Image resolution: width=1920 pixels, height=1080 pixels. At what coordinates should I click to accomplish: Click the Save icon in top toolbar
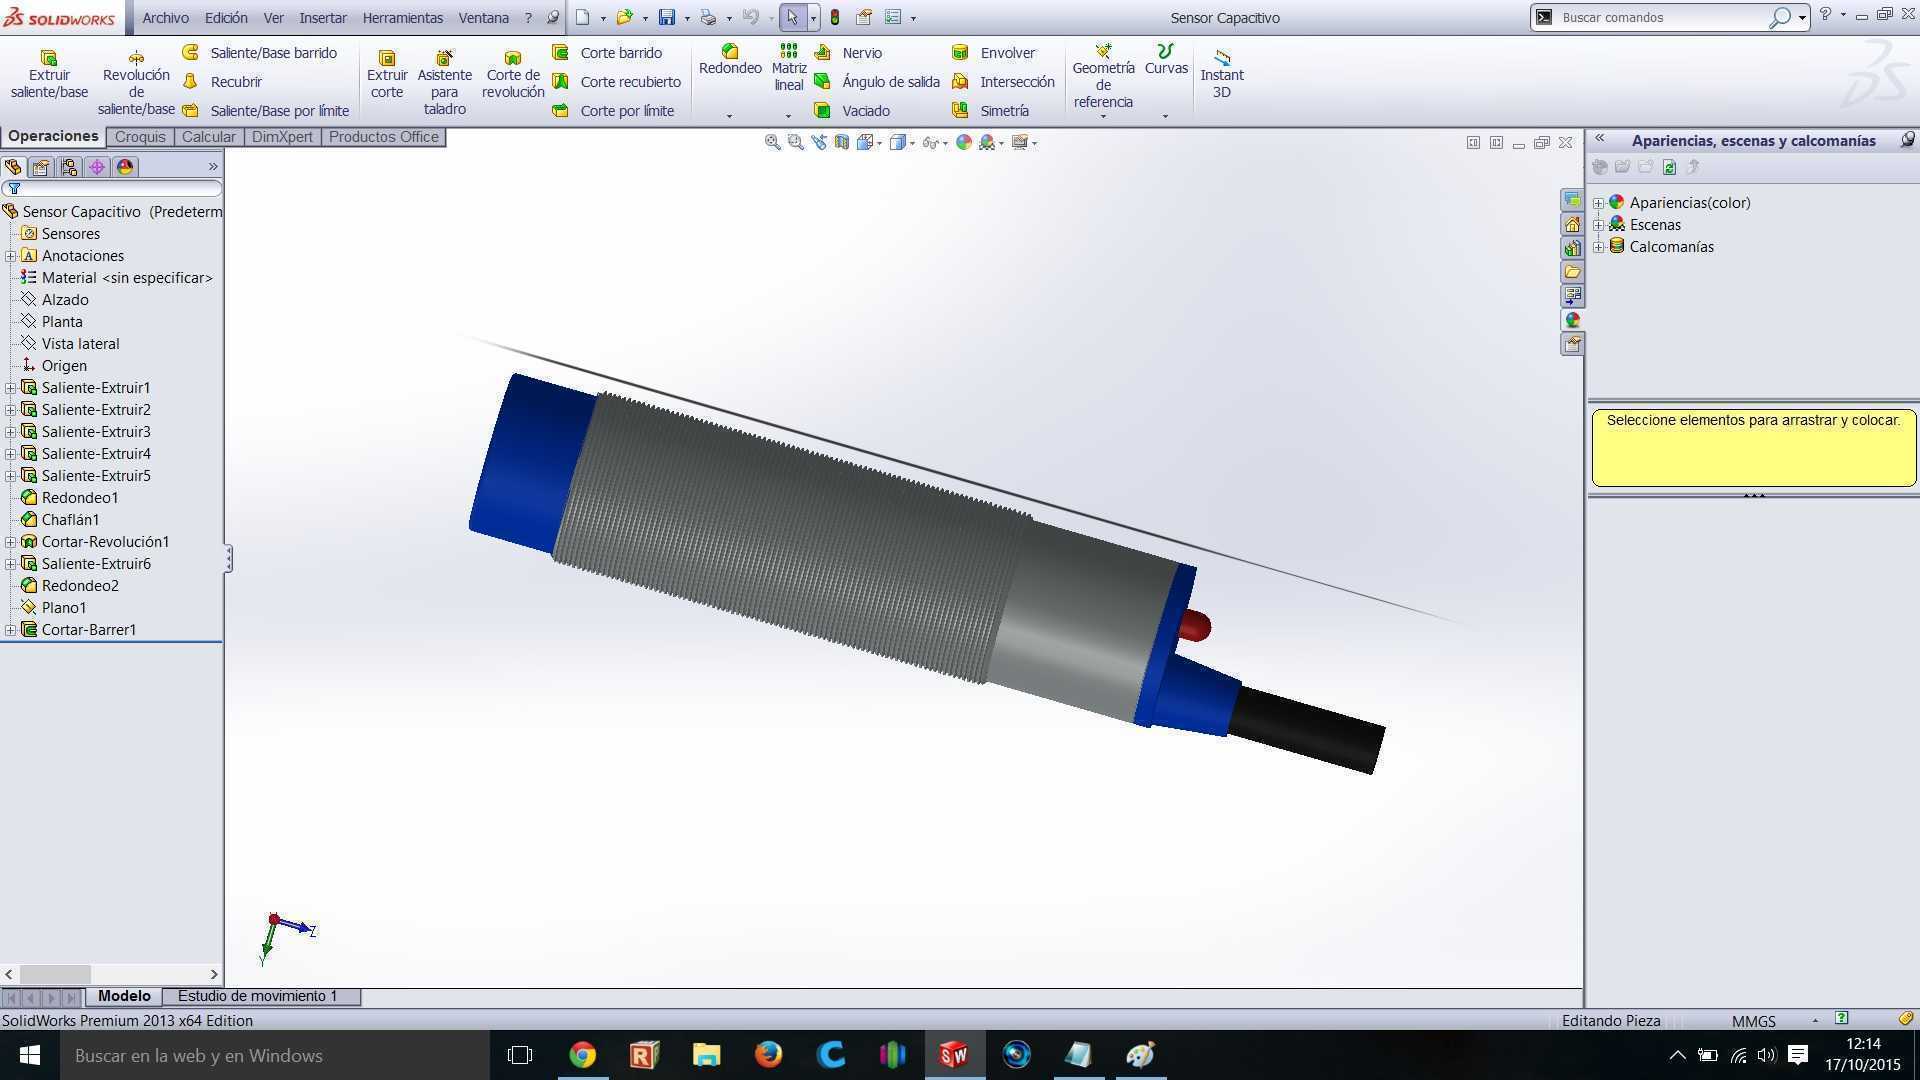667,17
